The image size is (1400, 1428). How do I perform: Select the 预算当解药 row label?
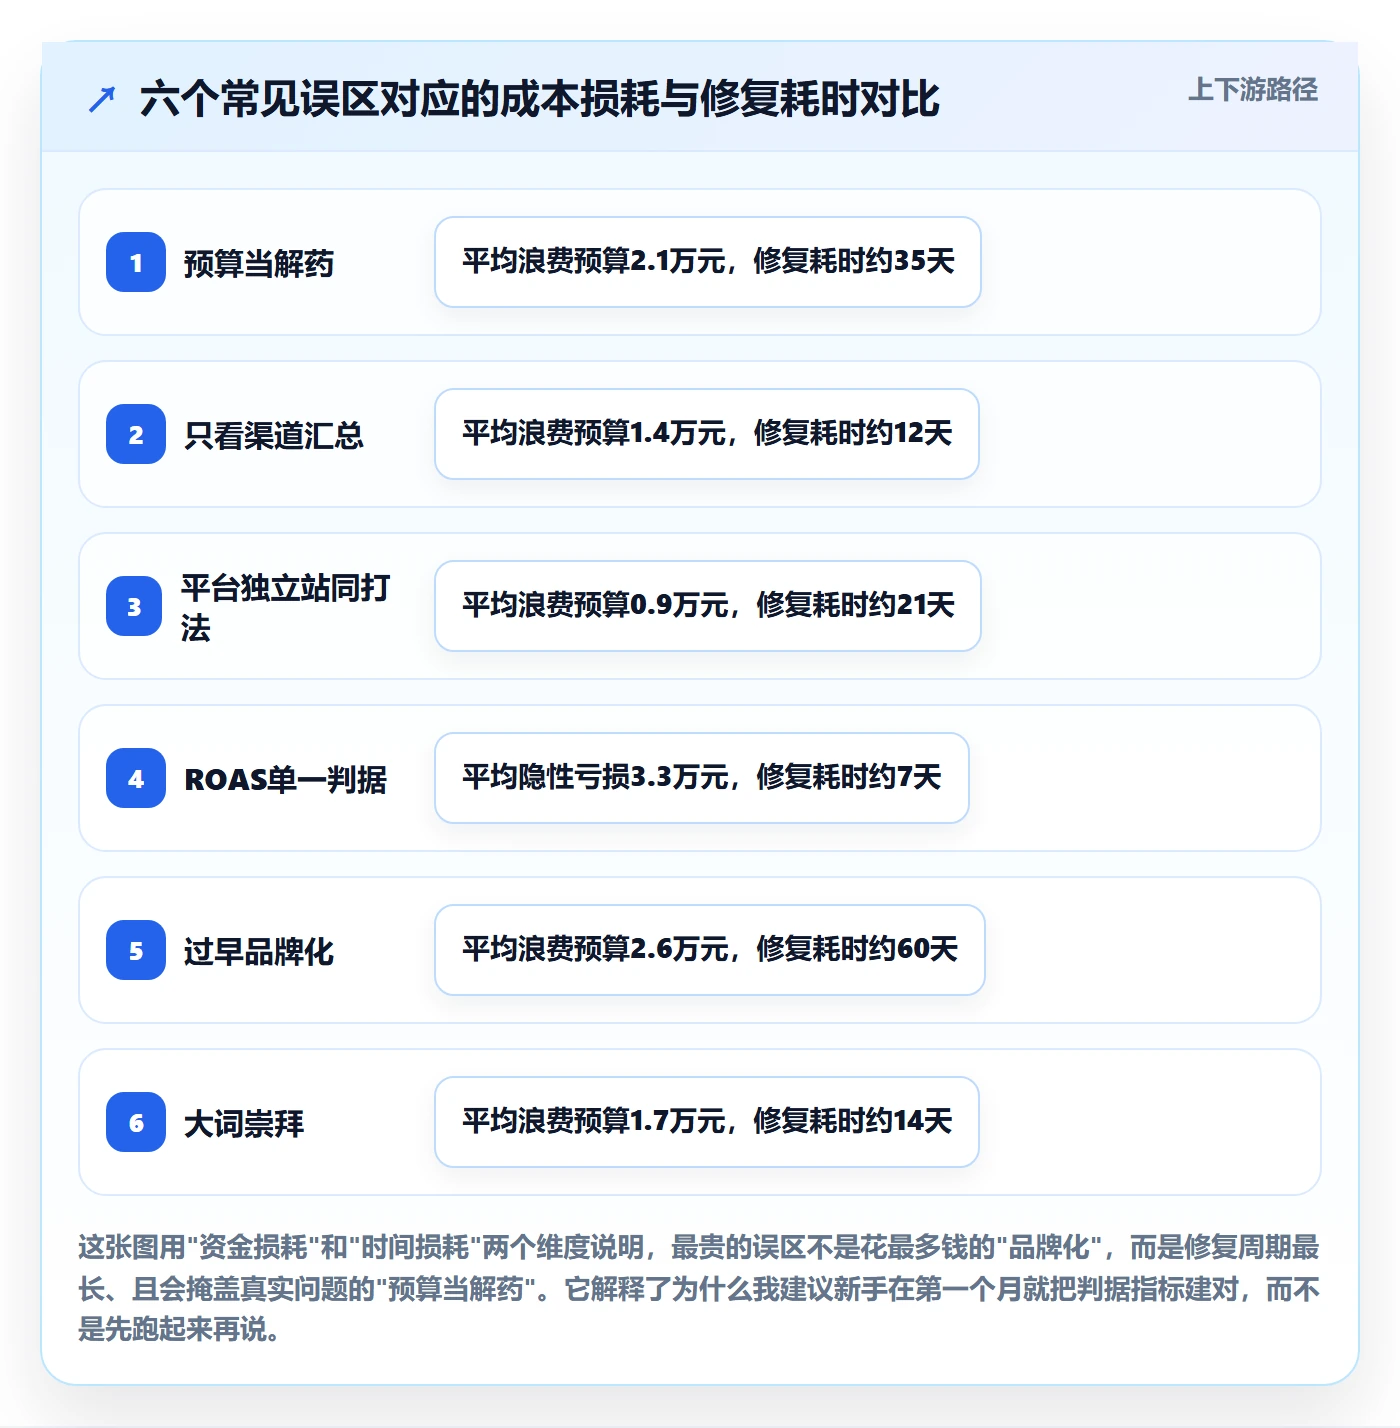tap(259, 263)
